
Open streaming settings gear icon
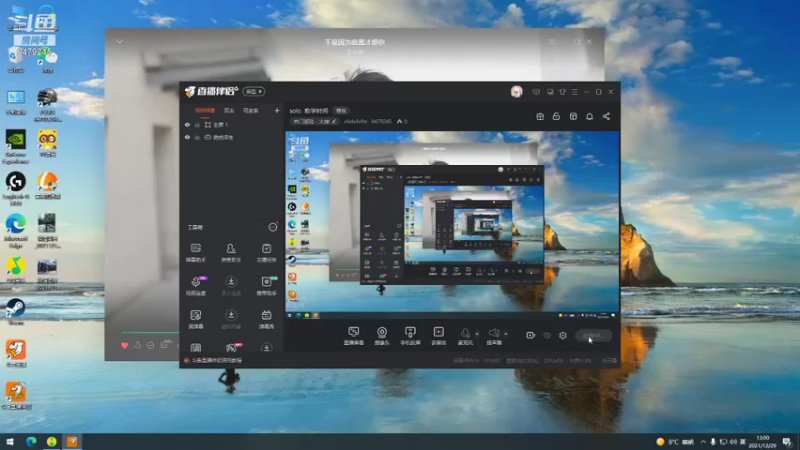tap(563, 336)
